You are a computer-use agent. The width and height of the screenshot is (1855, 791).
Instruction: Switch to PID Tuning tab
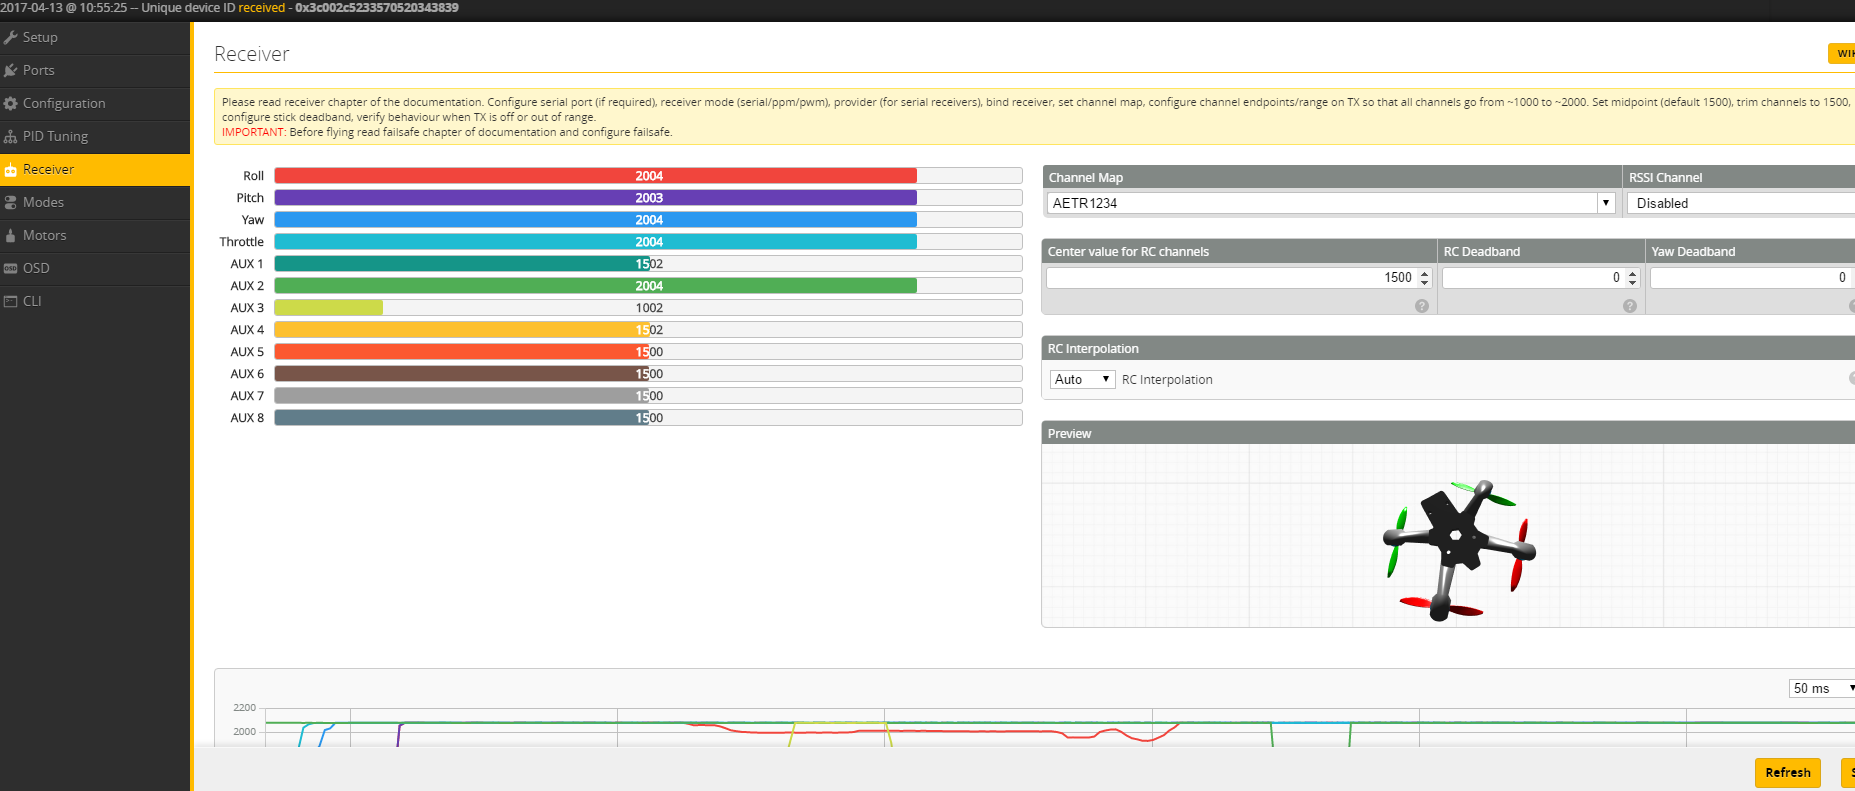(x=95, y=136)
